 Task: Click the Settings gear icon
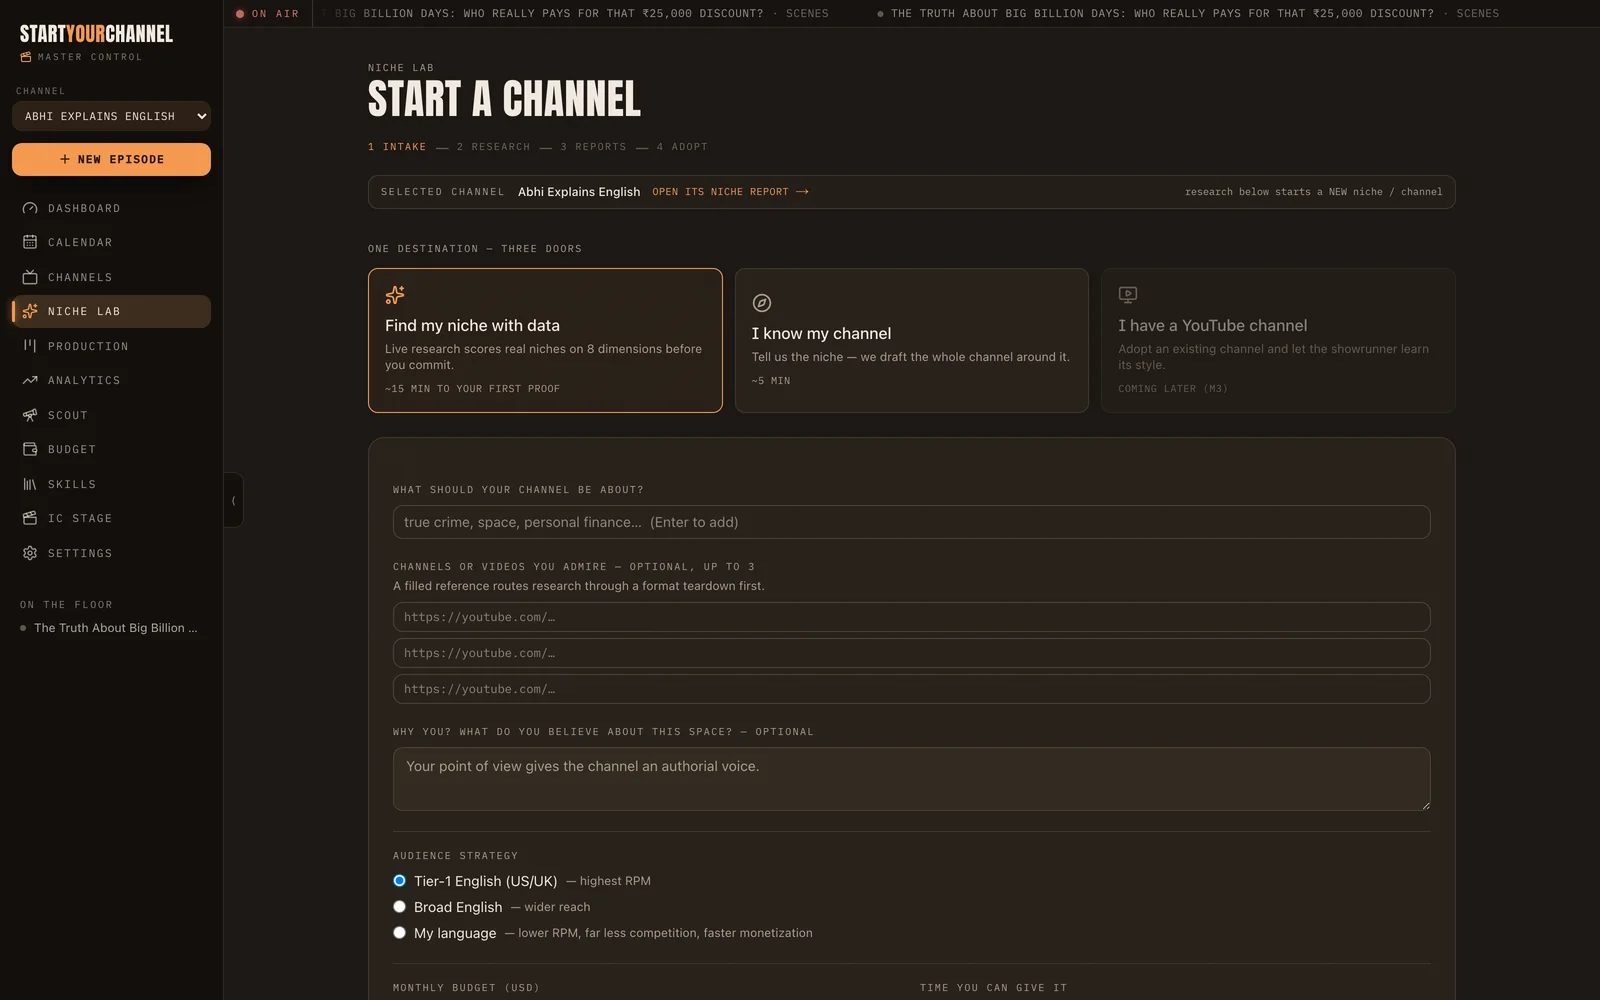coord(30,553)
